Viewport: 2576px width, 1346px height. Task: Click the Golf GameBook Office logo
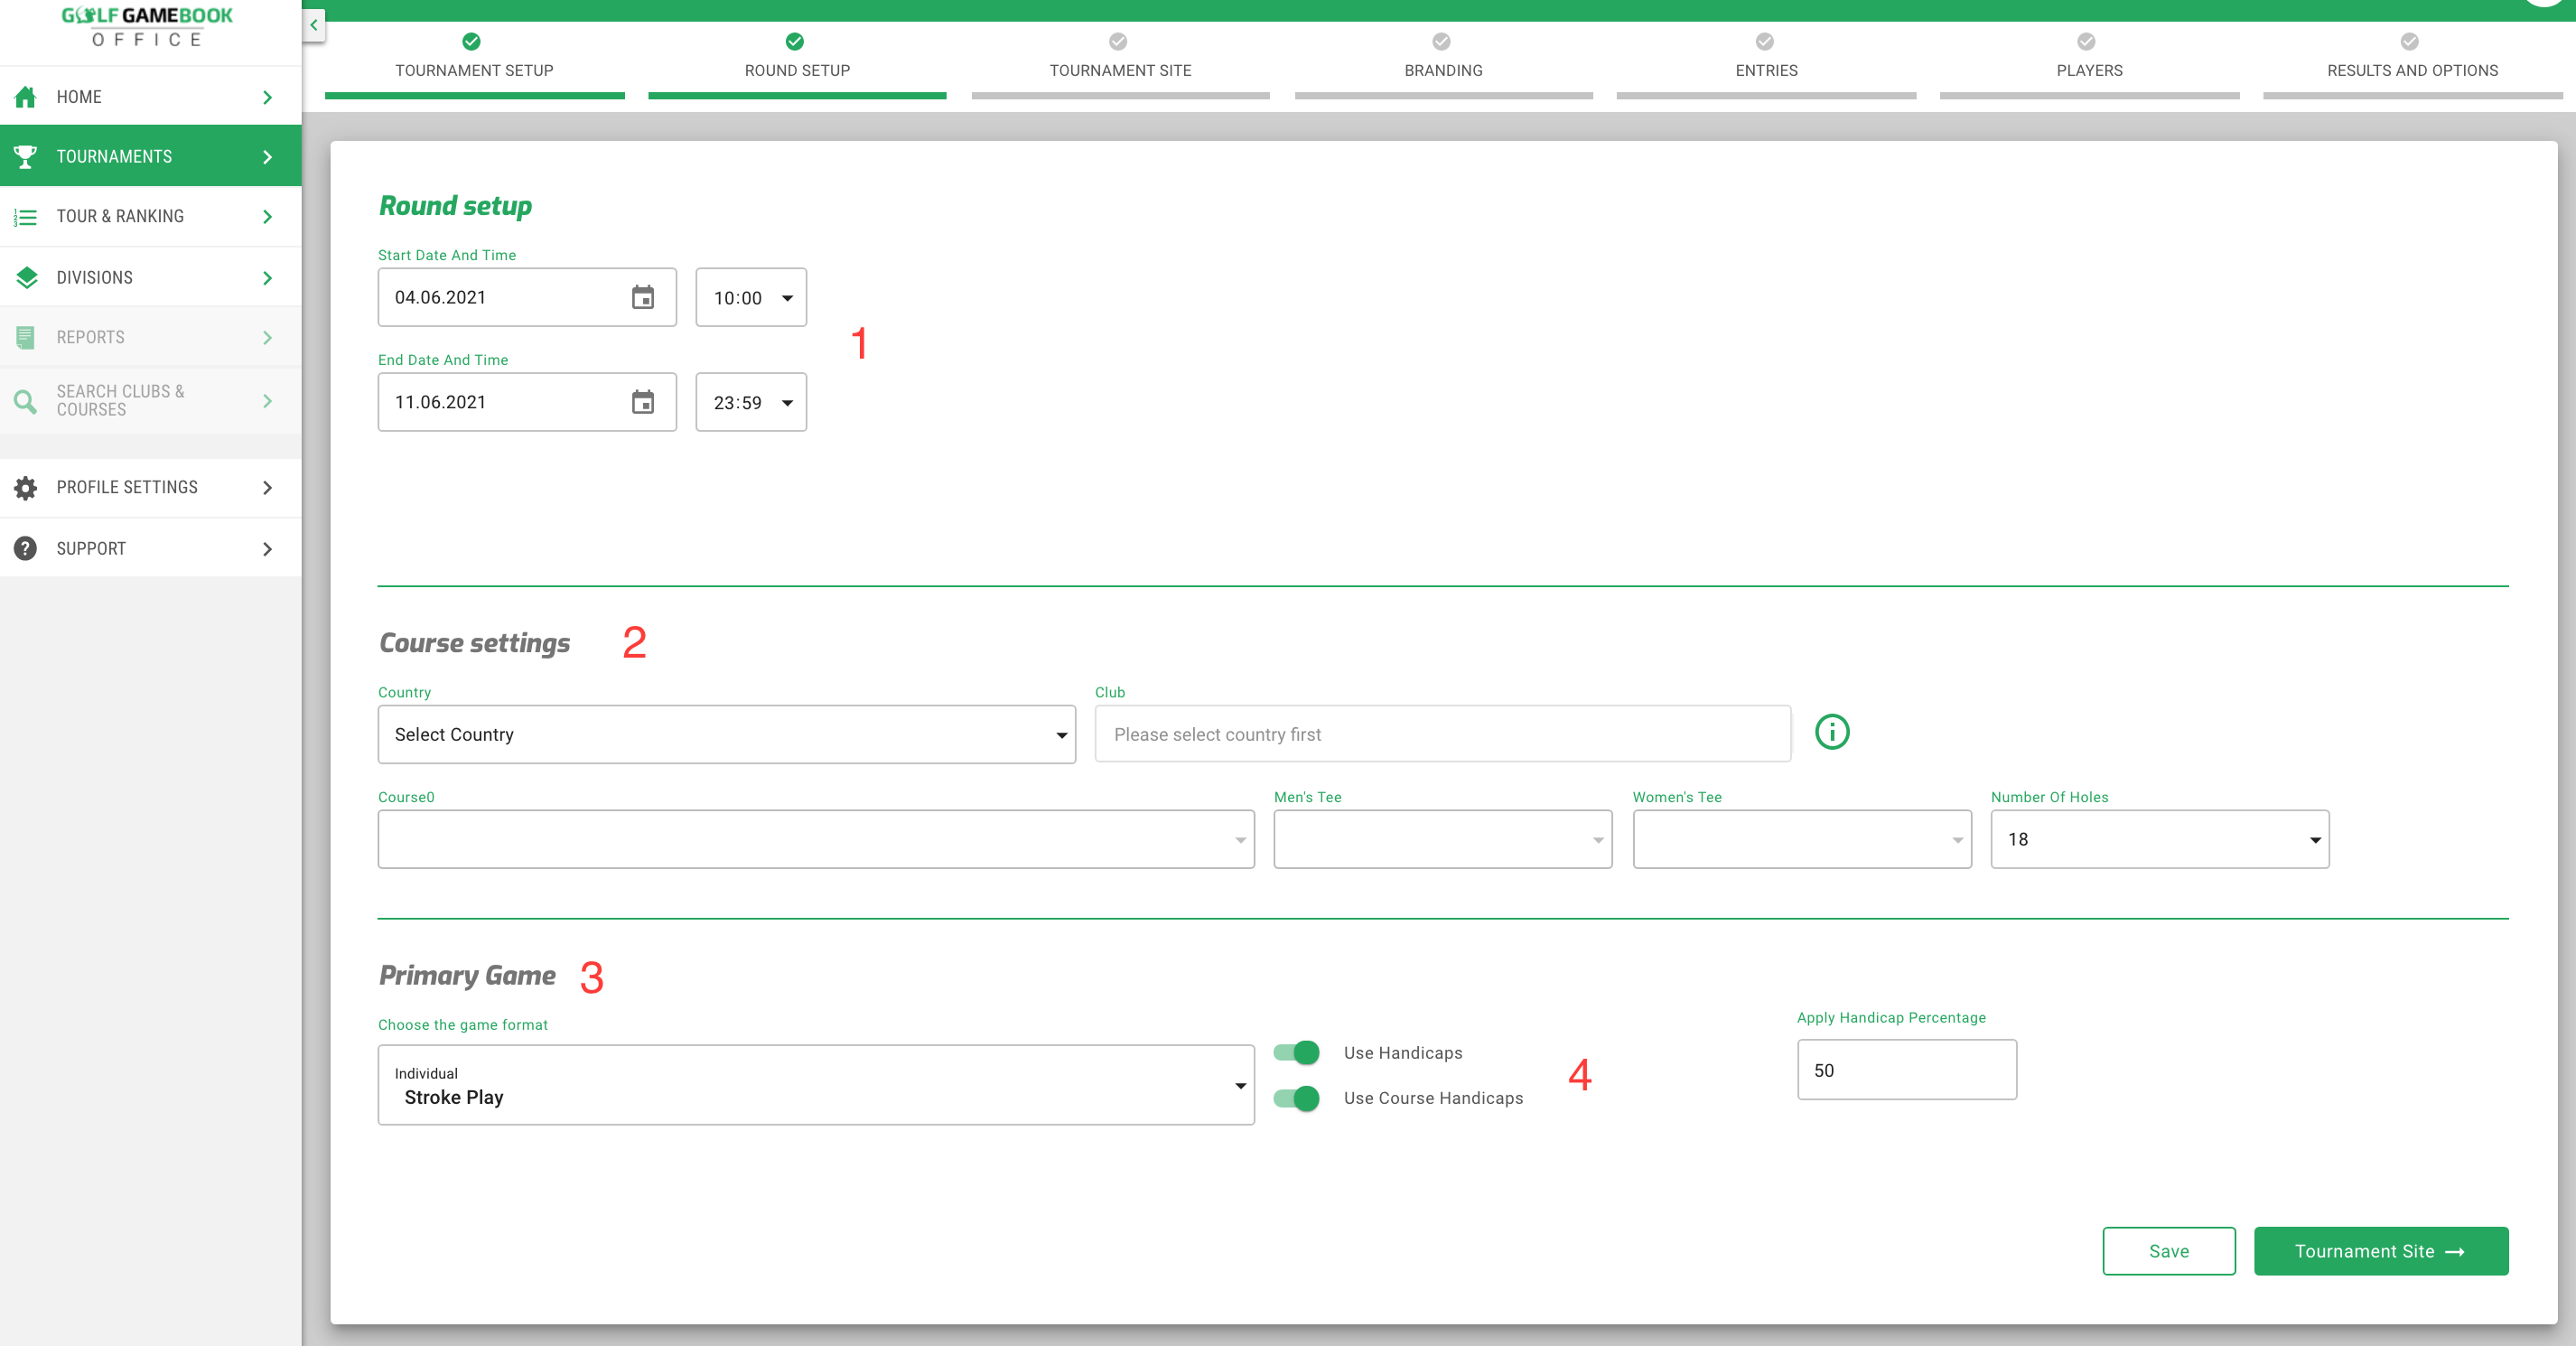pyautogui.click(x=147, y=26)
